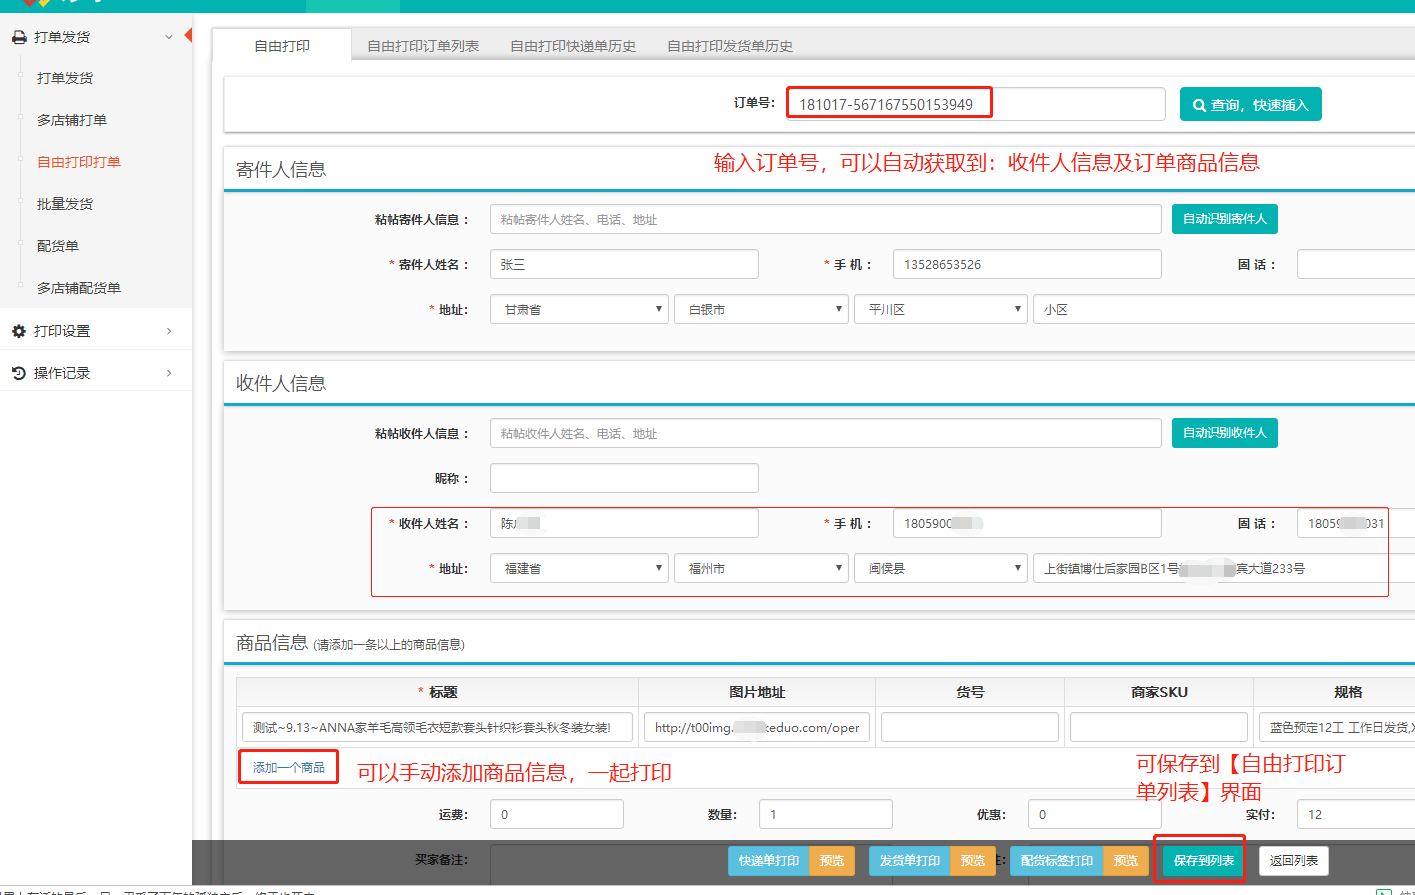
Task: Click sender 手机 field 13528653526
Action: (1027, 264)
